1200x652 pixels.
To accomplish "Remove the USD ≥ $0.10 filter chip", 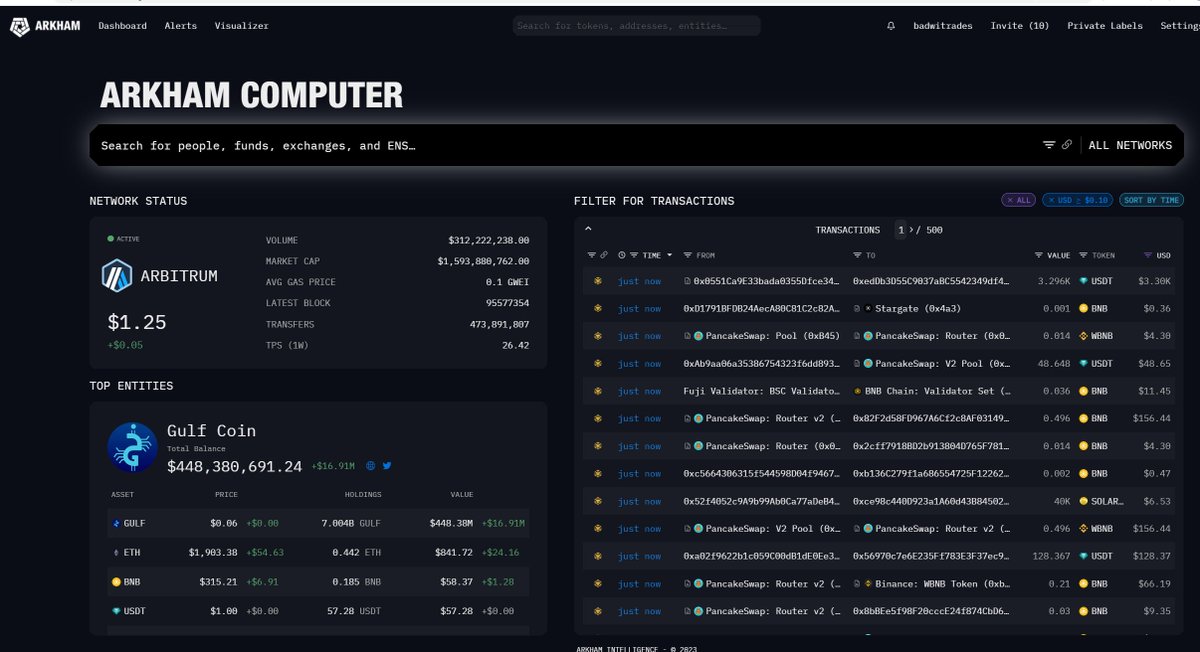I will [1077, 200].
